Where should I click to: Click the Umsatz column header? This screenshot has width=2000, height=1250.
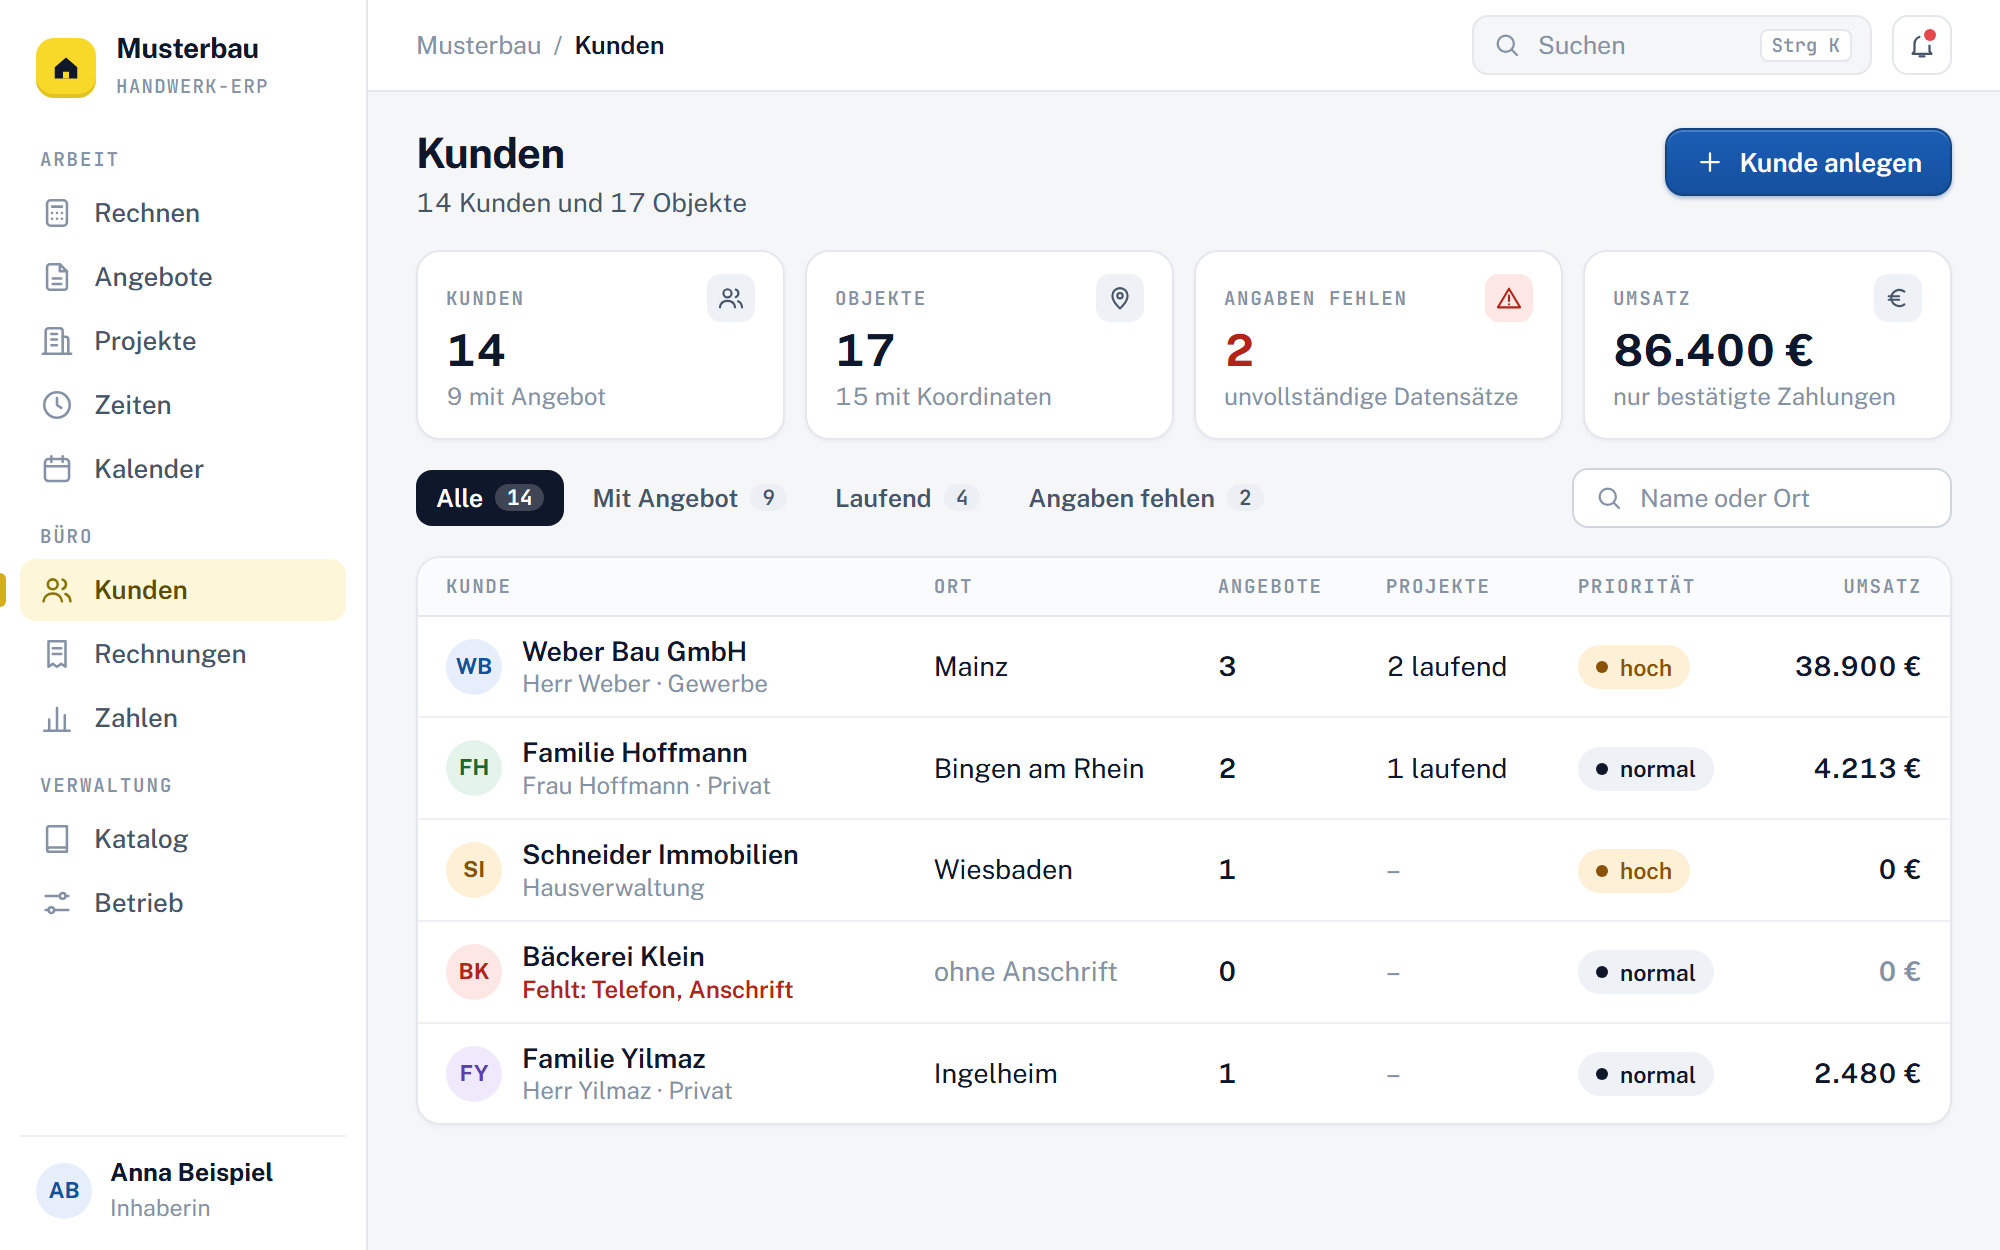tap(1882, 587)
